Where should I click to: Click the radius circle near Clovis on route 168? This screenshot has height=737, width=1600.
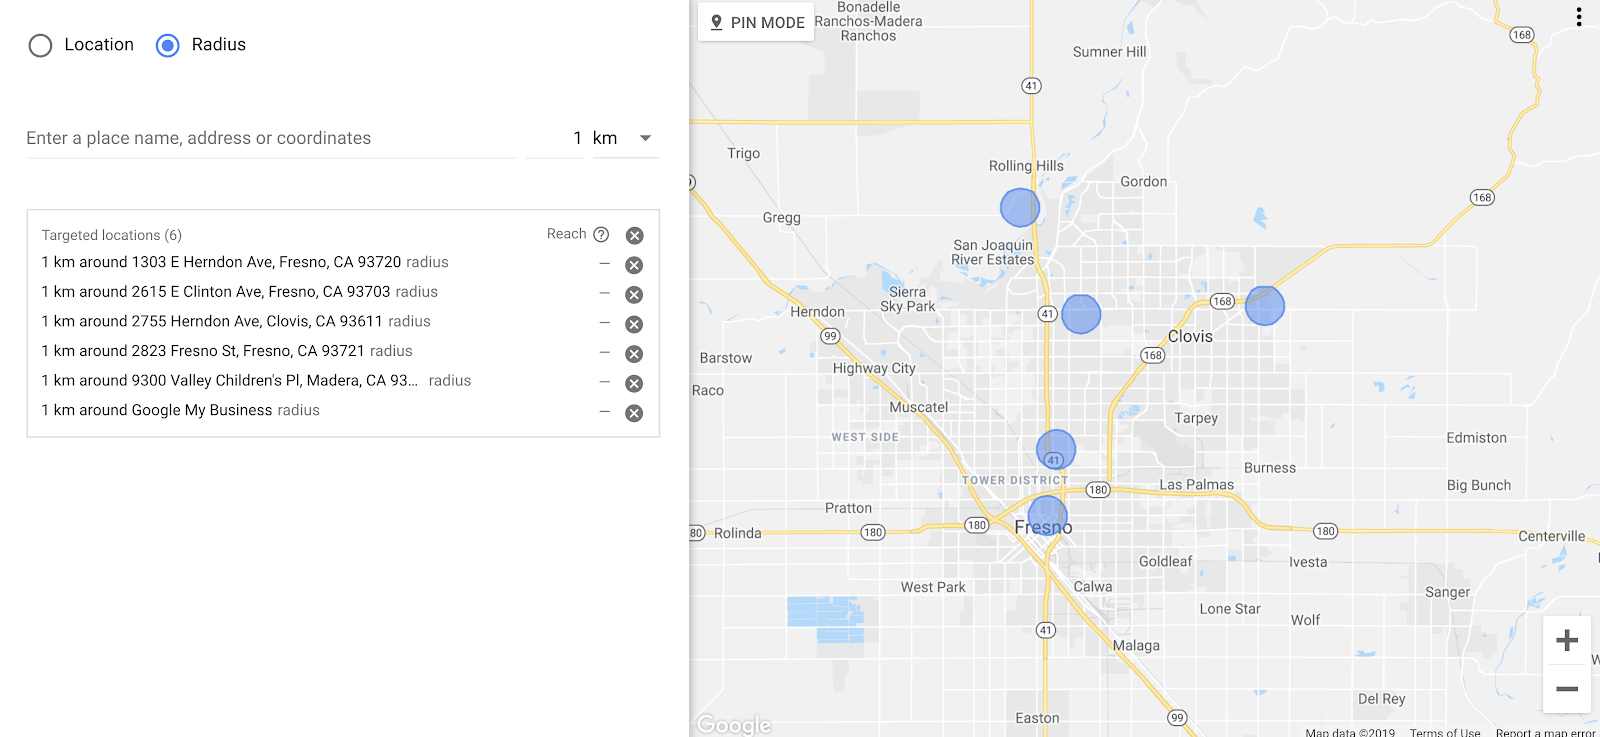[x=1265, y=306]
